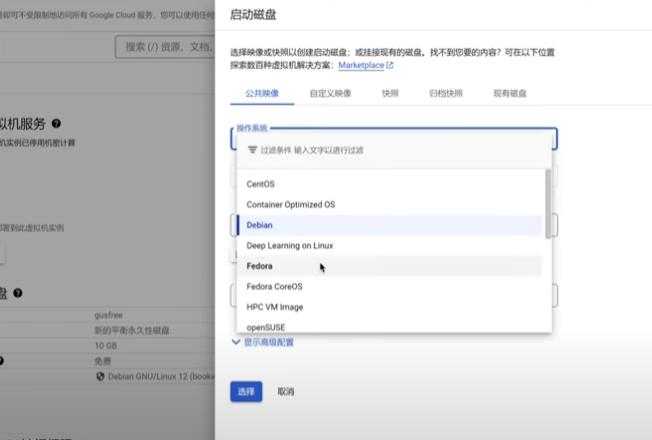
Task: Select CentOS from the OS list
Action: point(389,184)
